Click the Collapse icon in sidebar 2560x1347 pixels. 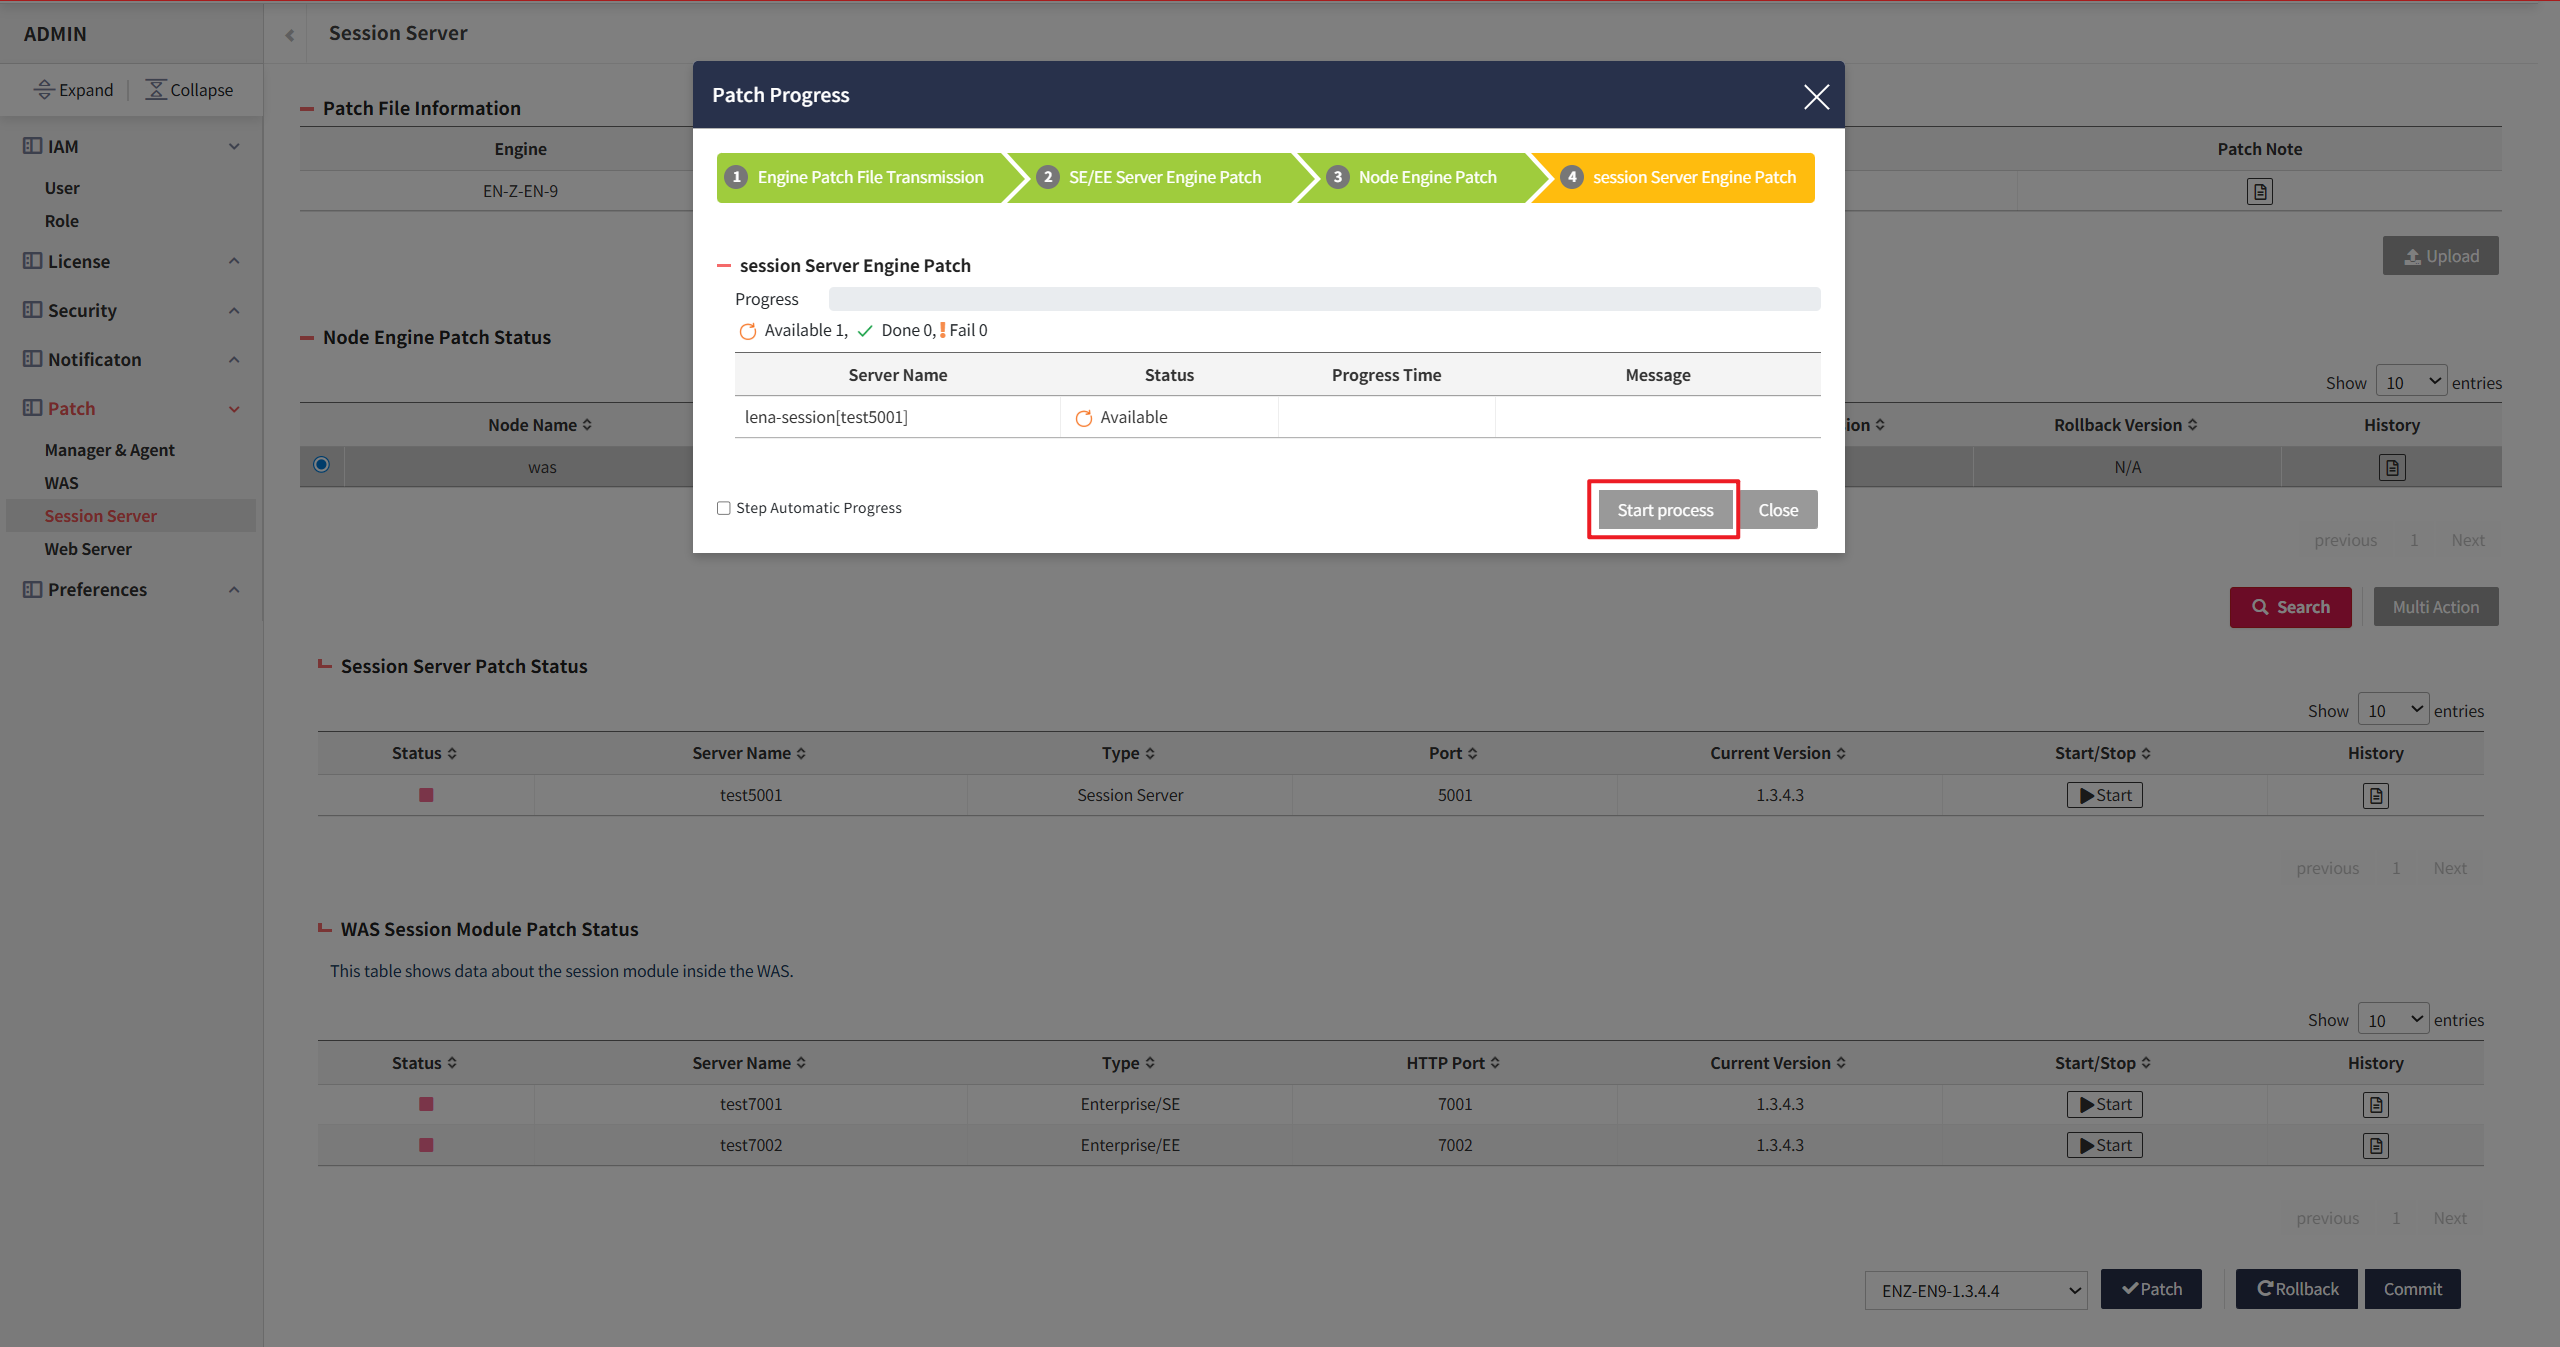pyautogui.click(x=156, y=89)
